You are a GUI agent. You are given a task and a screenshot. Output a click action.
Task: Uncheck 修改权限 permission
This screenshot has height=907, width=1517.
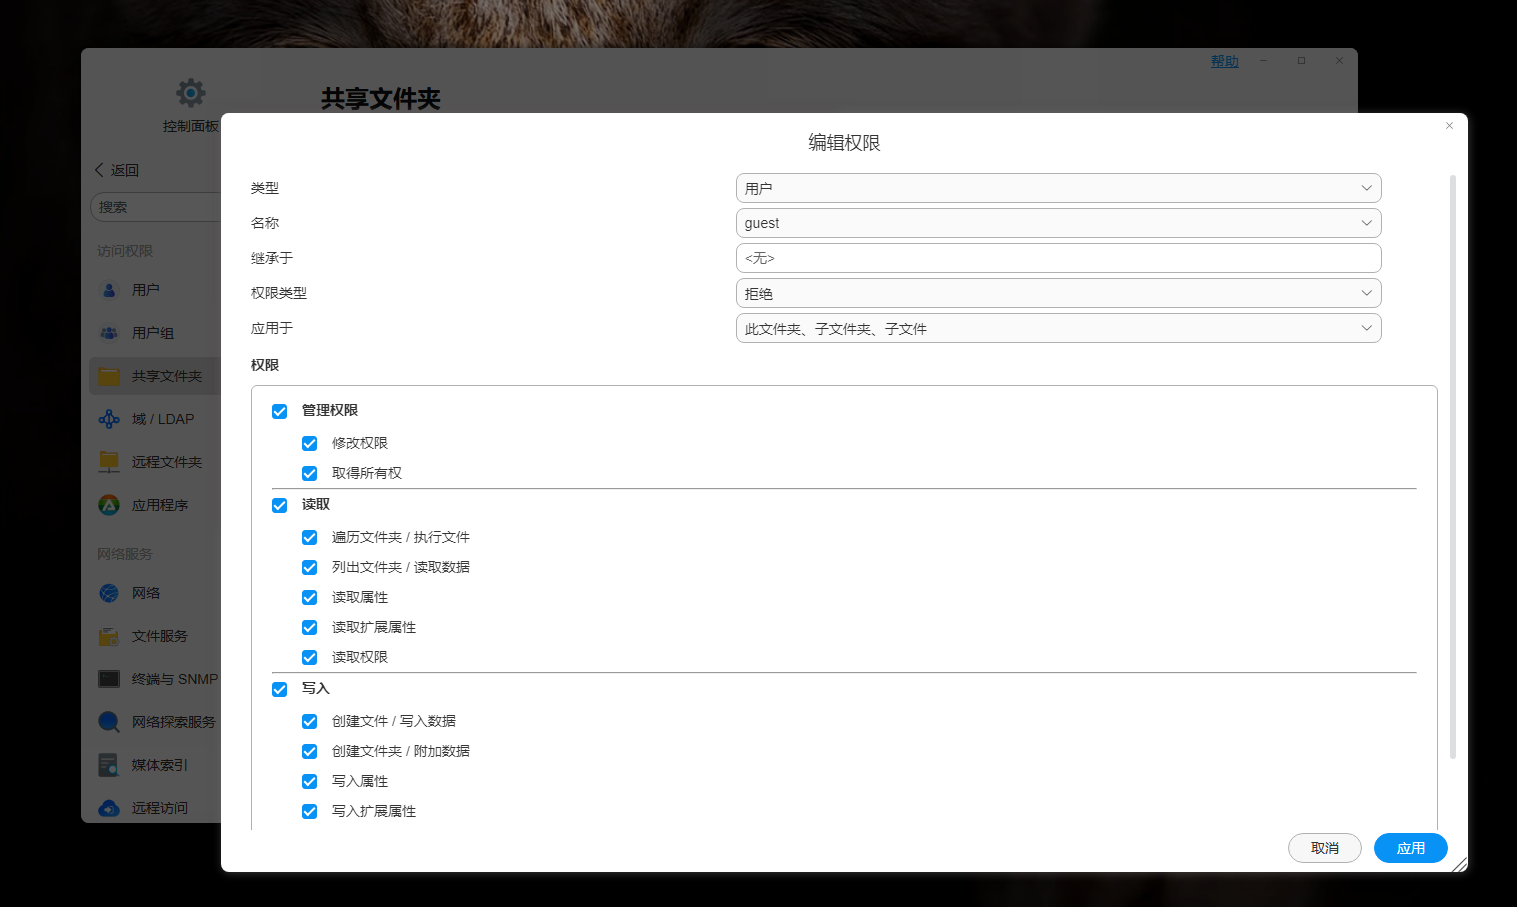point(310,443)
